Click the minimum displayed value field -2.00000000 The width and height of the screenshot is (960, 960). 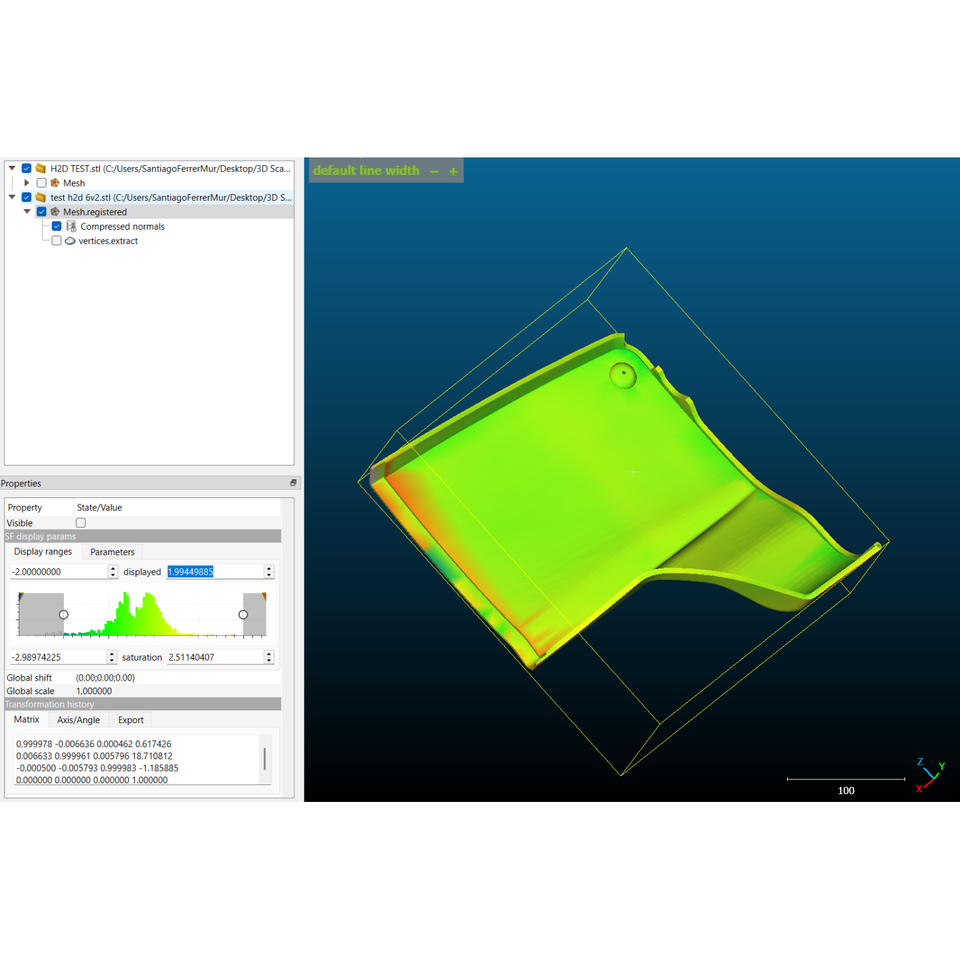[x=59, y=572]
